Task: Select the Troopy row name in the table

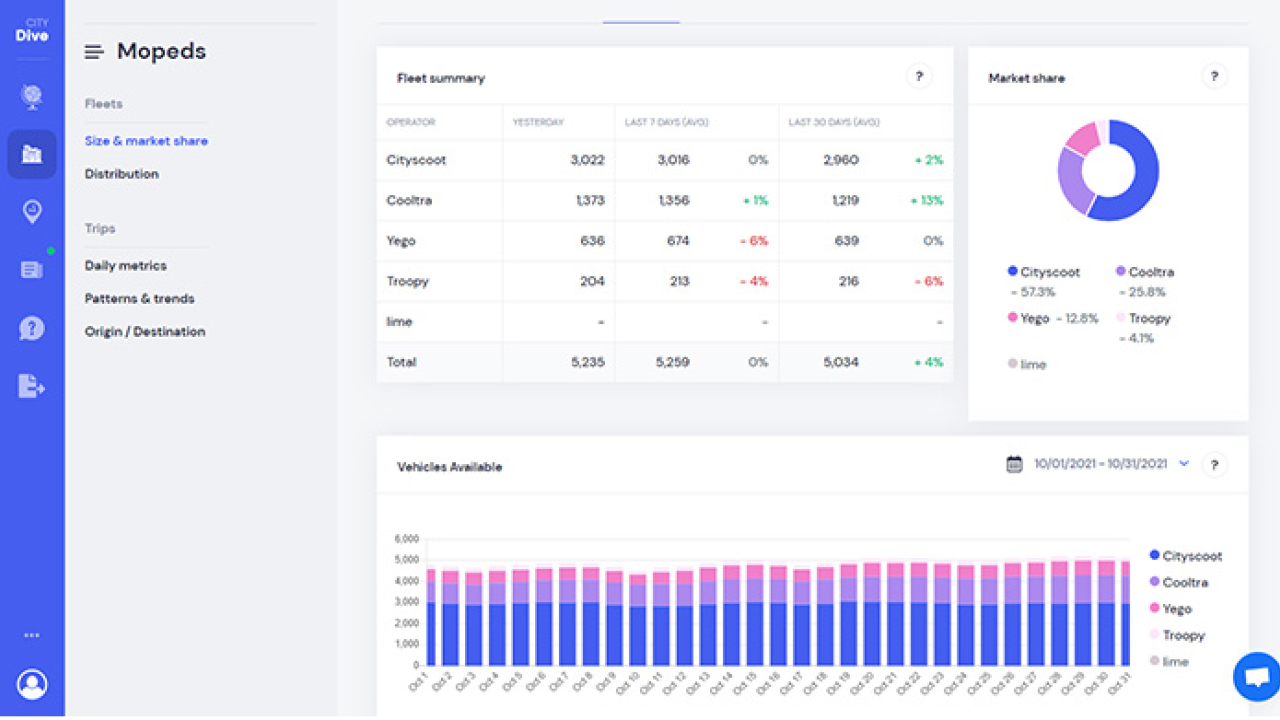Action: 407,281
